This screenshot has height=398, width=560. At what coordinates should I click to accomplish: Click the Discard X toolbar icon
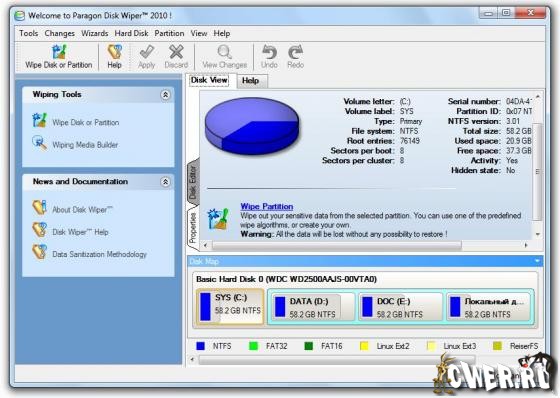click(176, 52)
